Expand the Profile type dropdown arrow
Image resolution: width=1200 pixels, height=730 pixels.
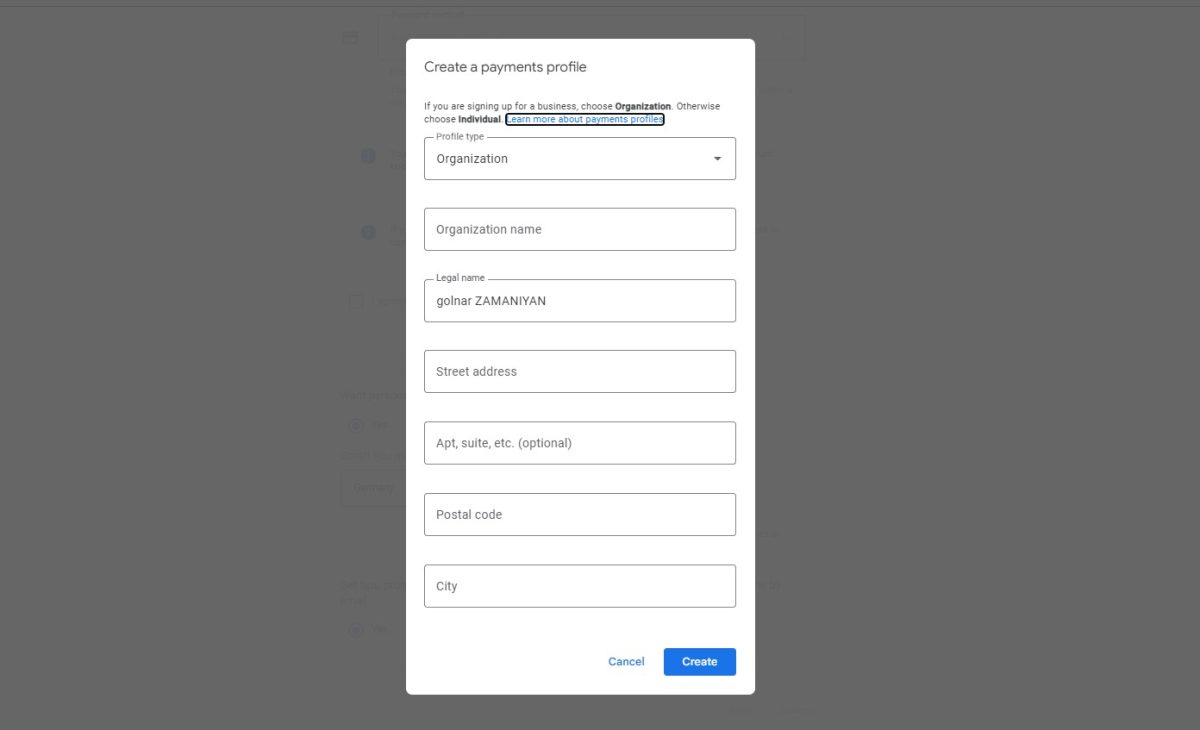[717, 159]
